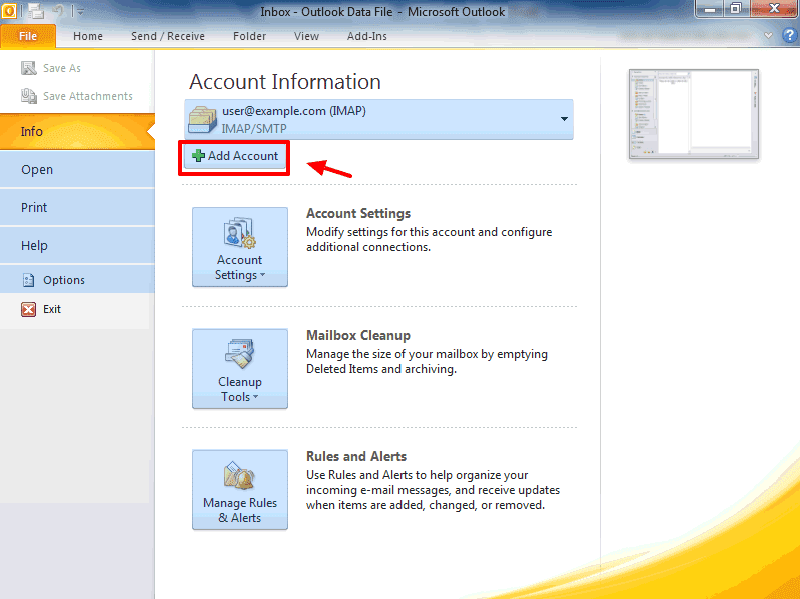Open the Folder ribbon tab
The width and height of the screenshot is (800, 599).
[250, 36]
